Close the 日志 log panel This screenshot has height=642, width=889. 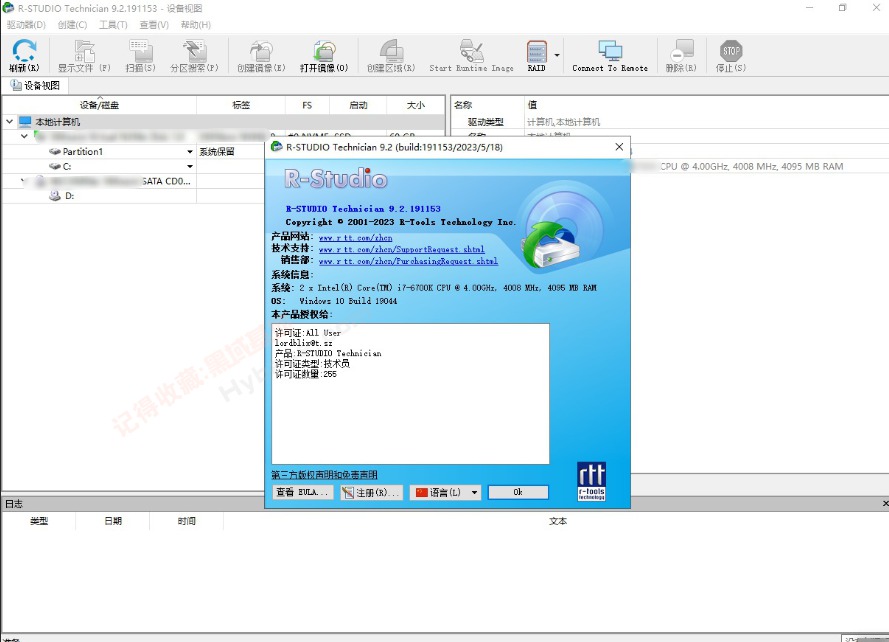coord(884,504)
